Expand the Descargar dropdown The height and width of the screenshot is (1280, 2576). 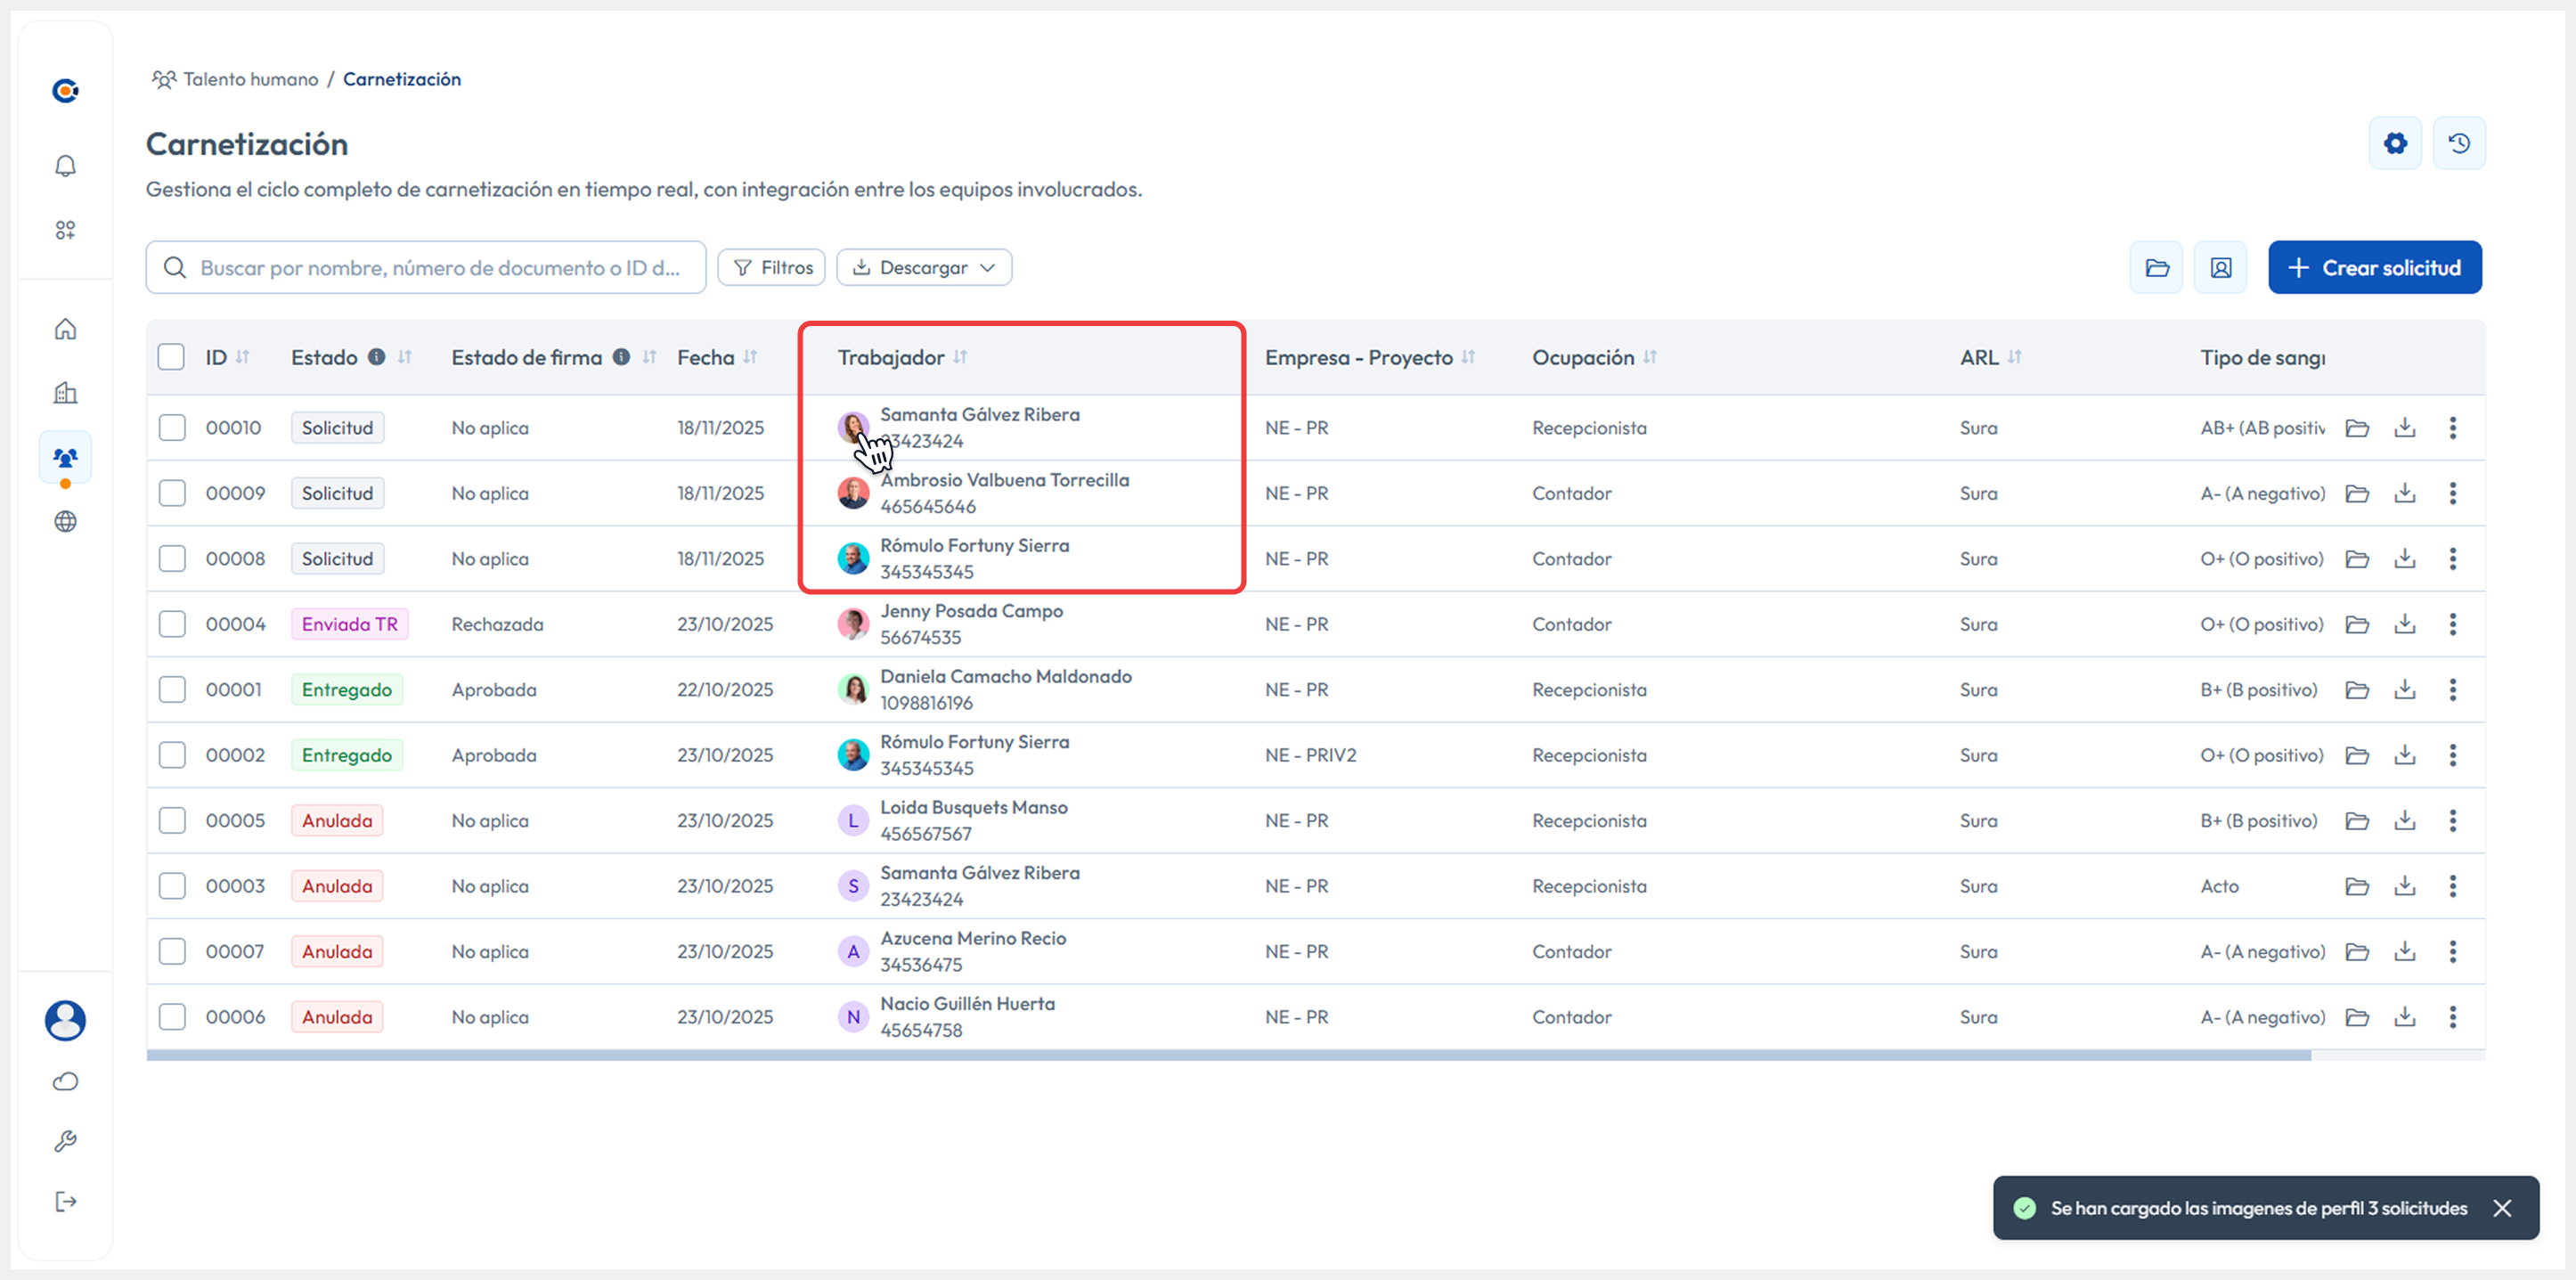(924, 268)
